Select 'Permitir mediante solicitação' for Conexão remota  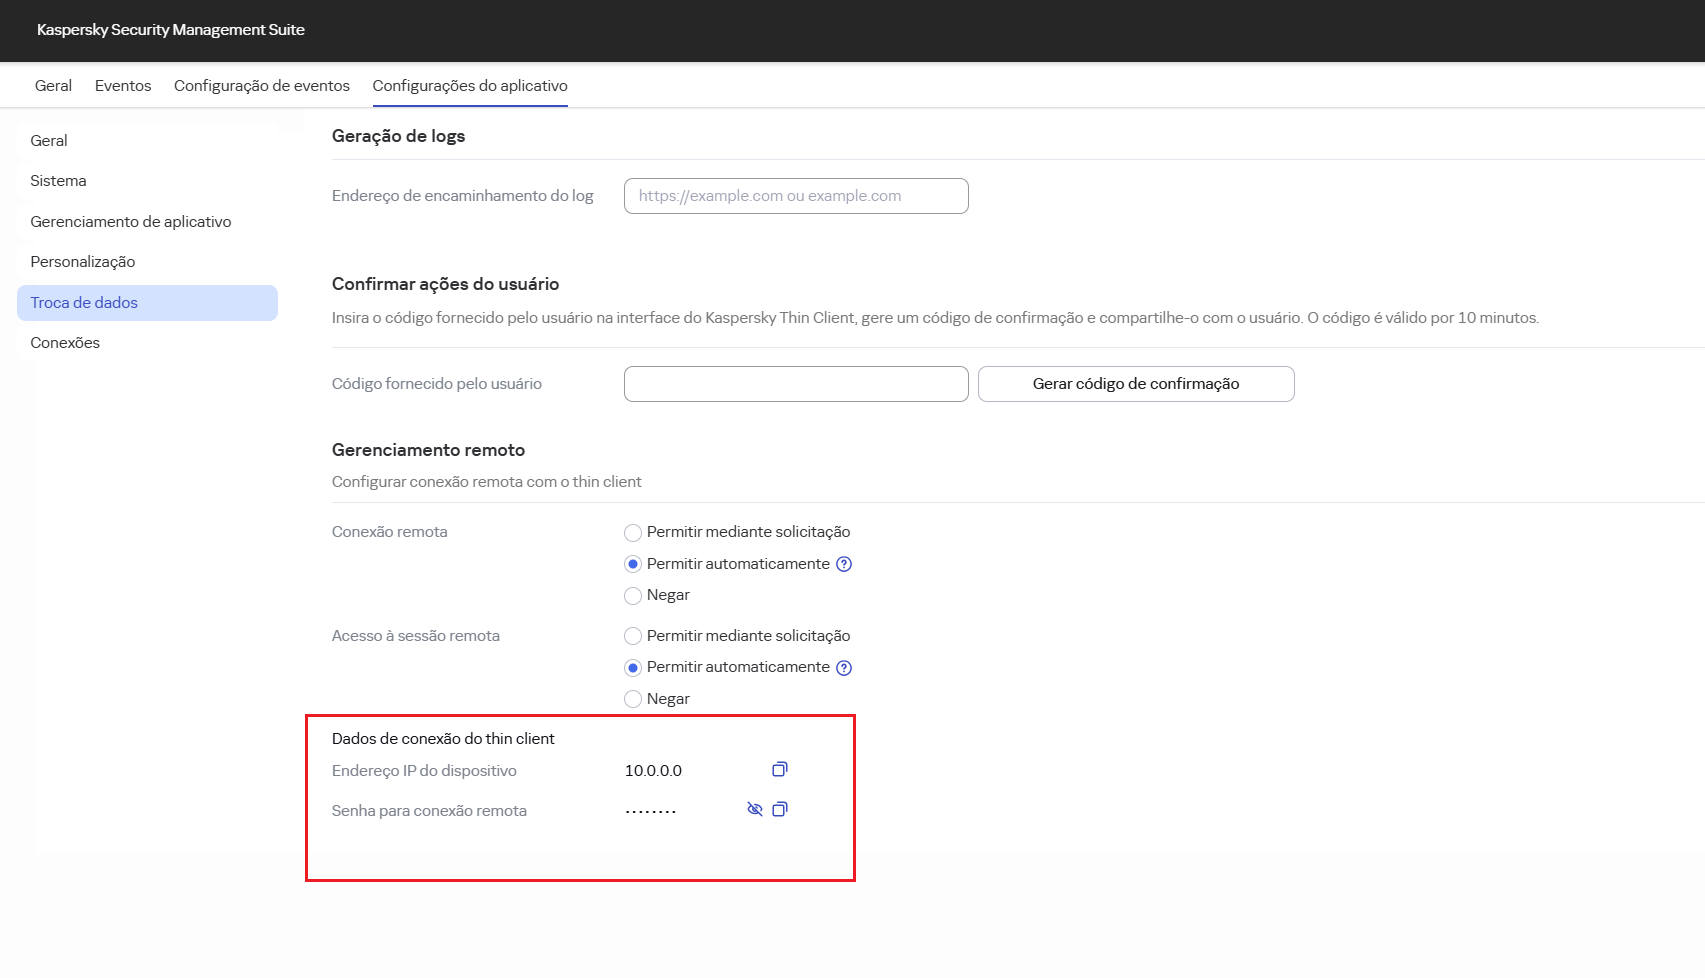coord(632,532)
